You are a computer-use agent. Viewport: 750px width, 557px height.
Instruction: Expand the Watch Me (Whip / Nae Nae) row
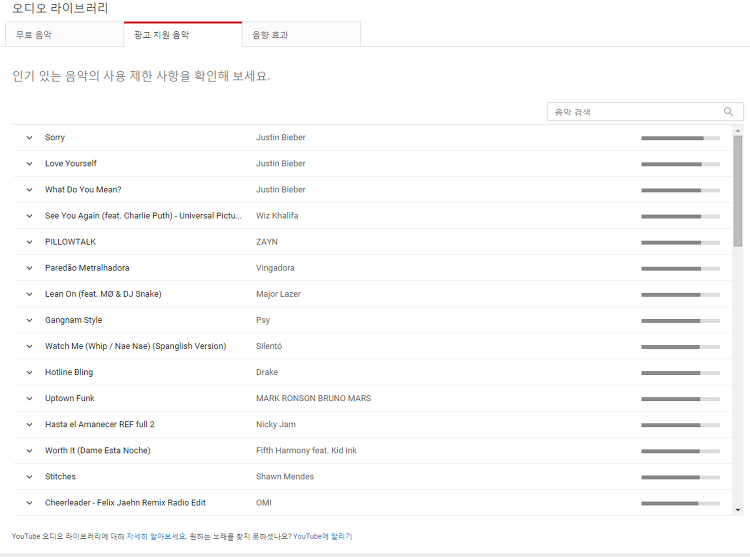click(x=29, y=346)
